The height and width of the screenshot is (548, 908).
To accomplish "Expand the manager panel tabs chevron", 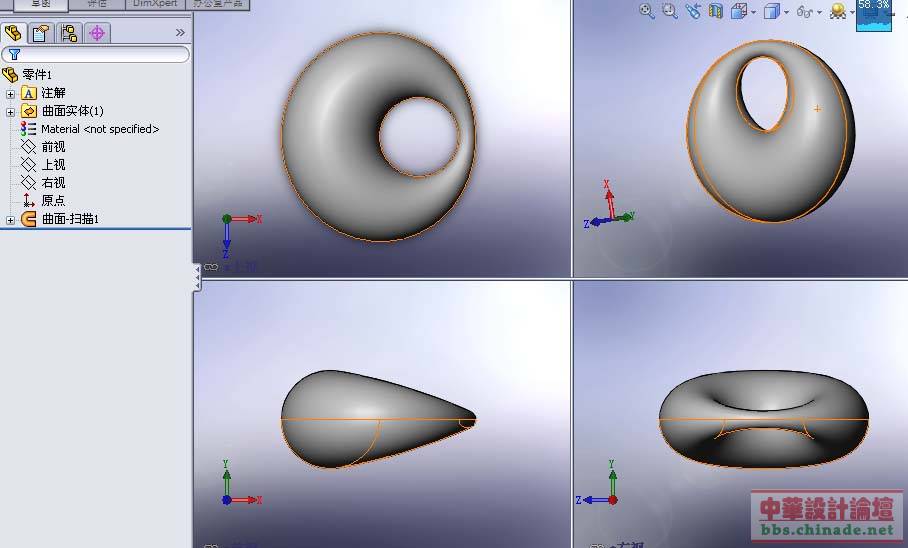I will [180, 33].
